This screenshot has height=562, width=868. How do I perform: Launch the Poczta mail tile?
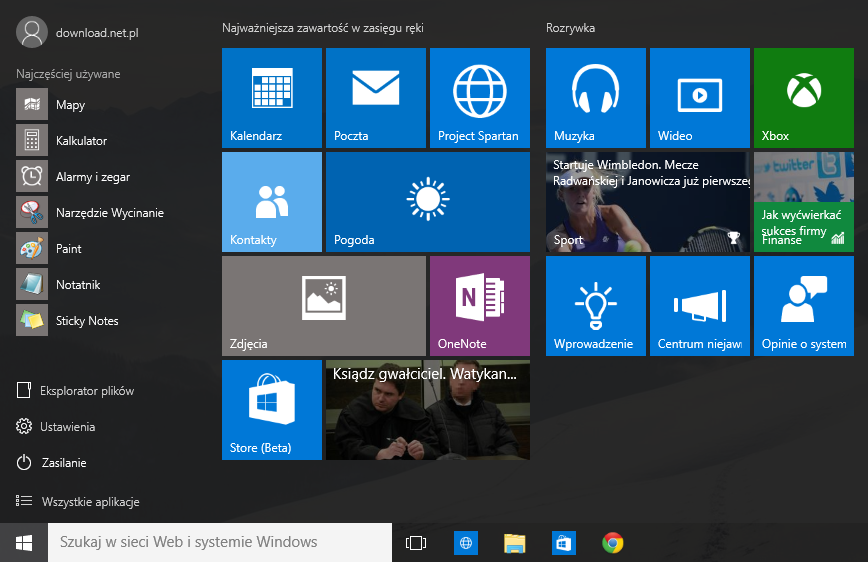[x=376, y=98]
